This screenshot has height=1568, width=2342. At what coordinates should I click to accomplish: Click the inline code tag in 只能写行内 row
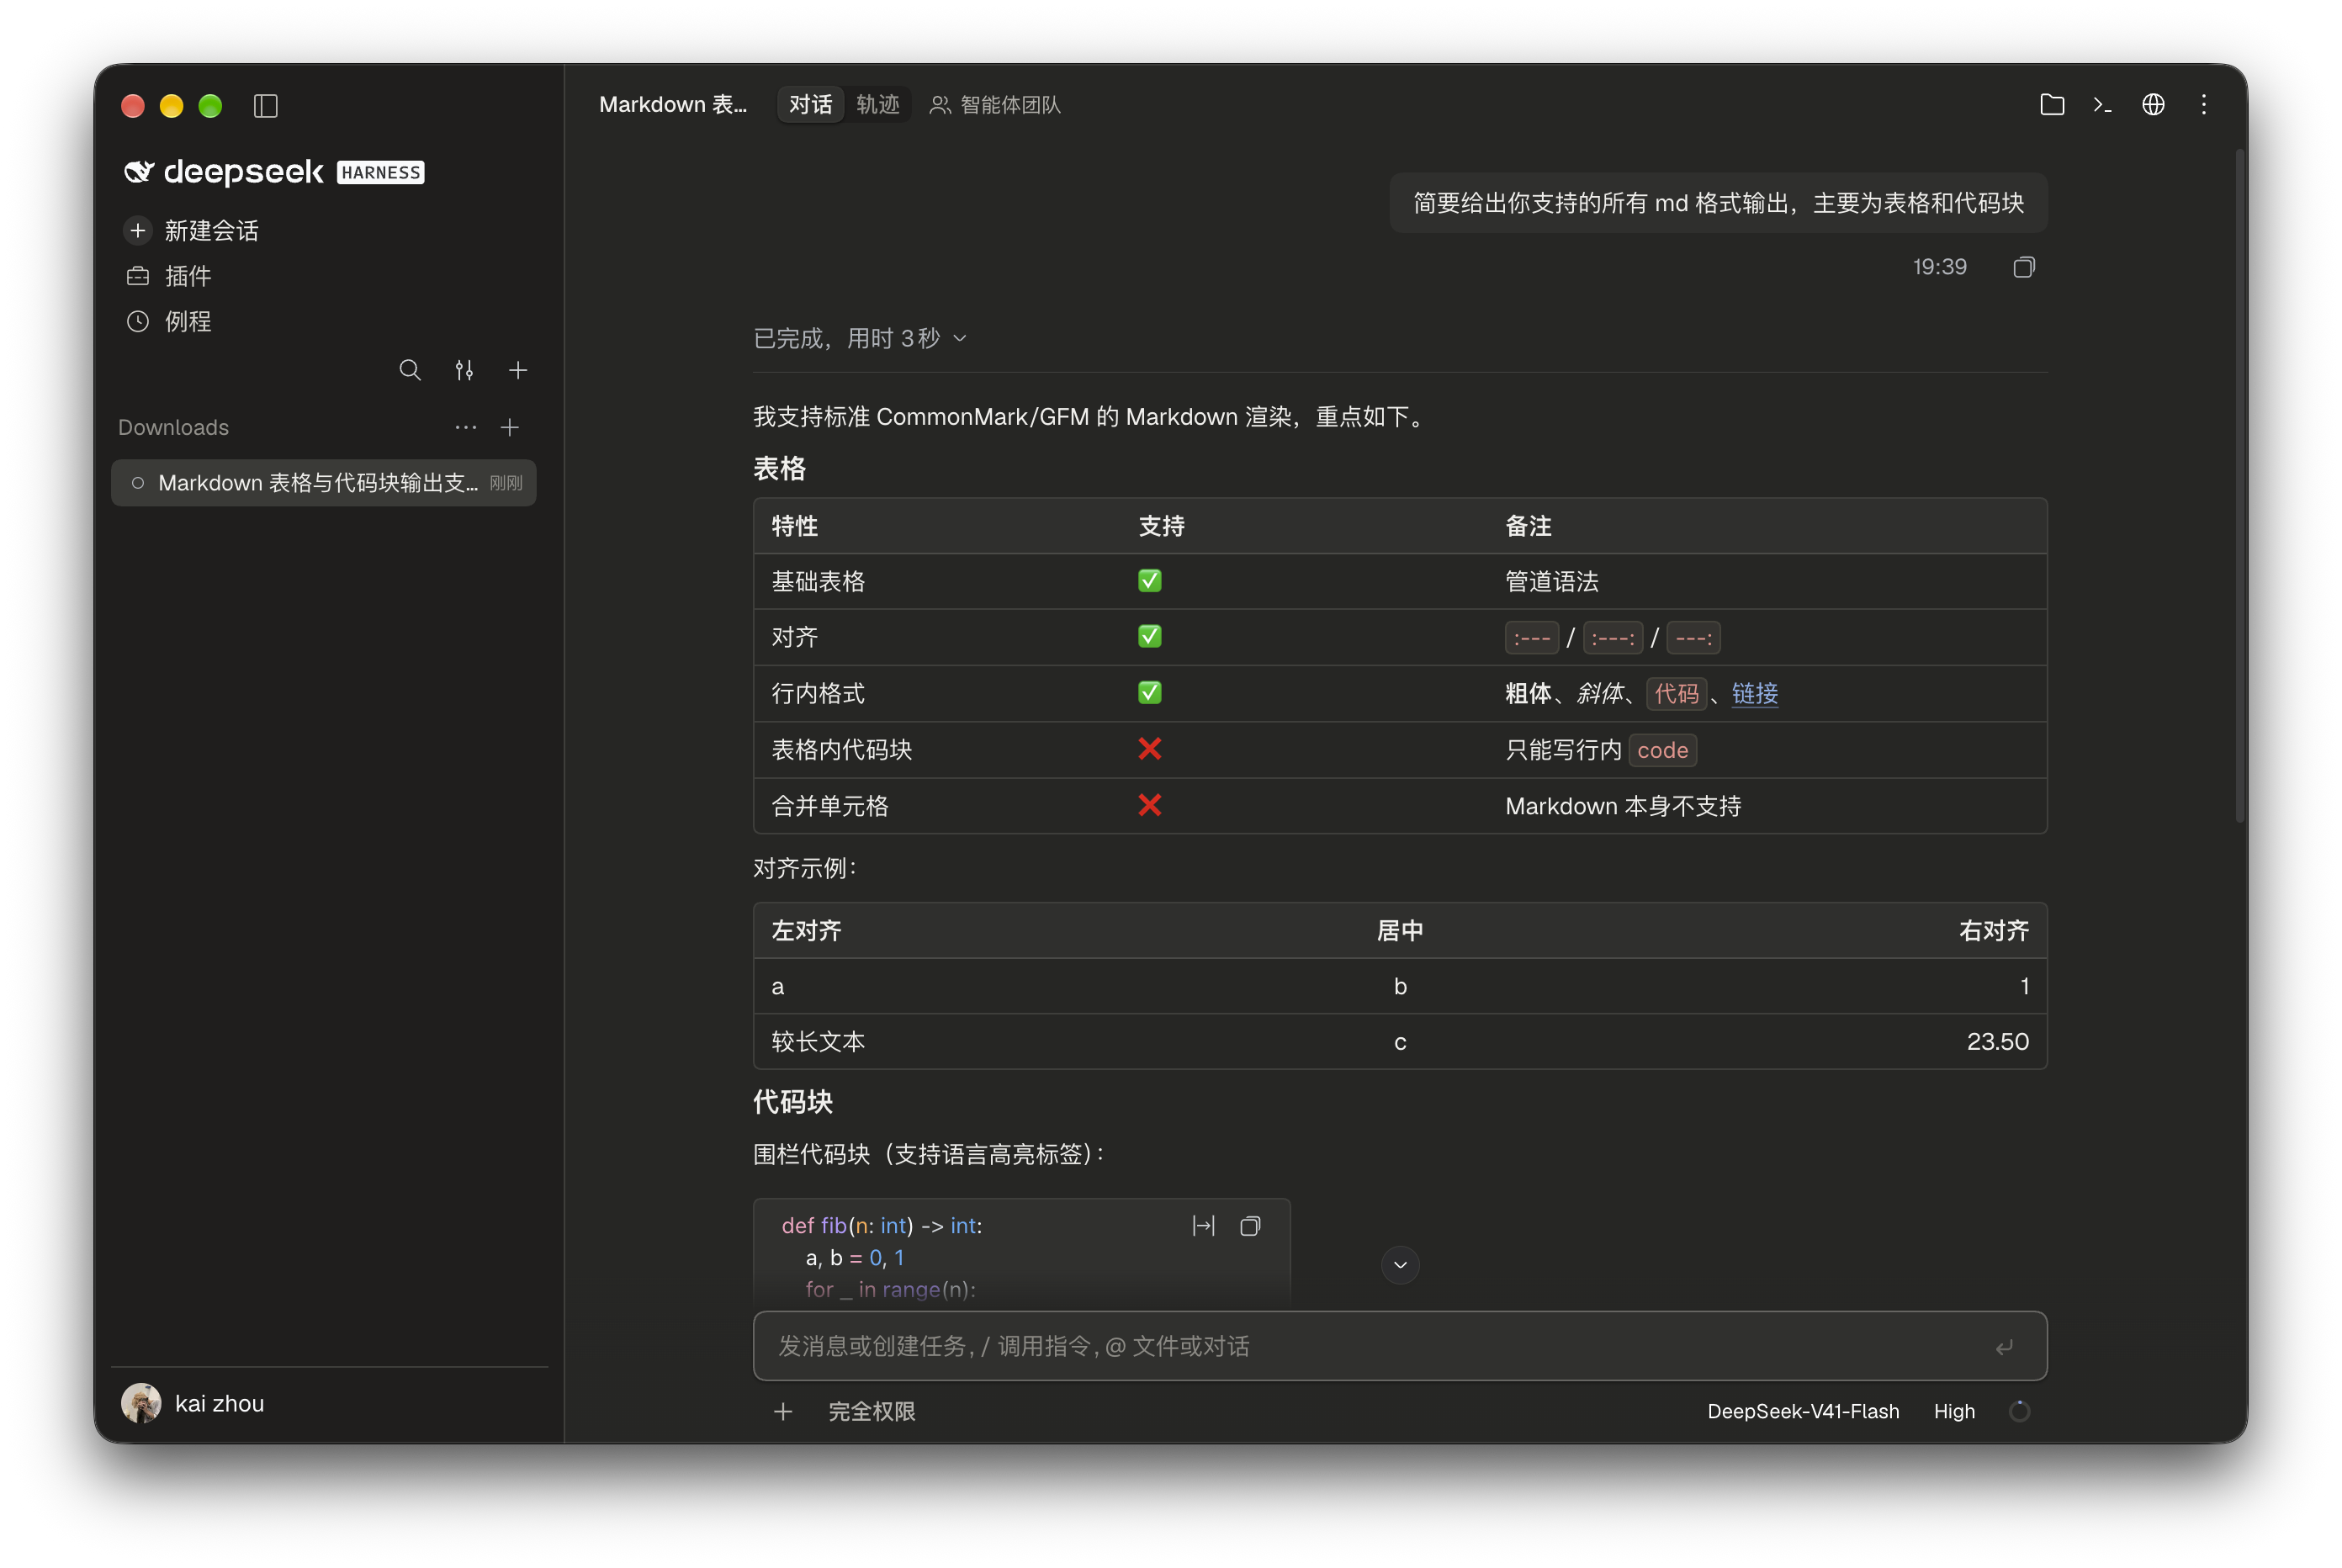pyautogui.click(x=1662, y=750)
